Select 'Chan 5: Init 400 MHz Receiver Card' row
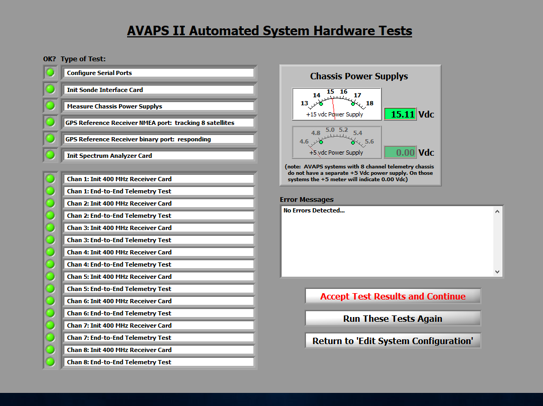 pyautogui.click(x=158, y=276)
